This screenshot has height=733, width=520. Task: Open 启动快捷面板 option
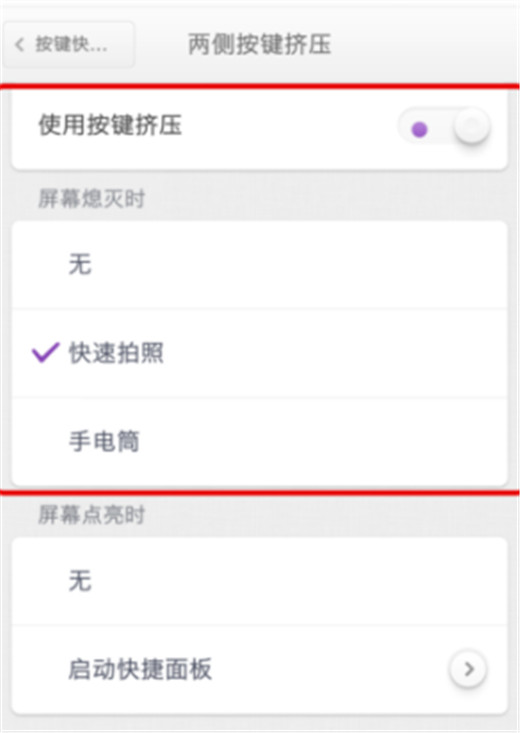coord(260,669)
